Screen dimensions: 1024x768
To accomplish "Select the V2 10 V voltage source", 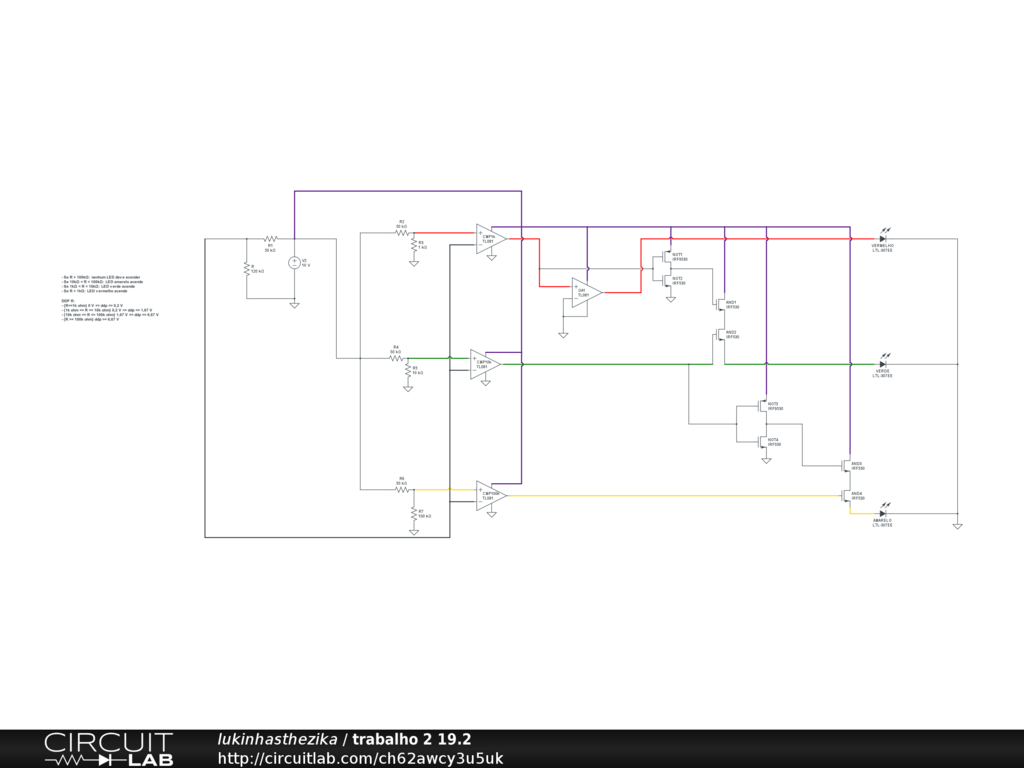I will [295, 262].
